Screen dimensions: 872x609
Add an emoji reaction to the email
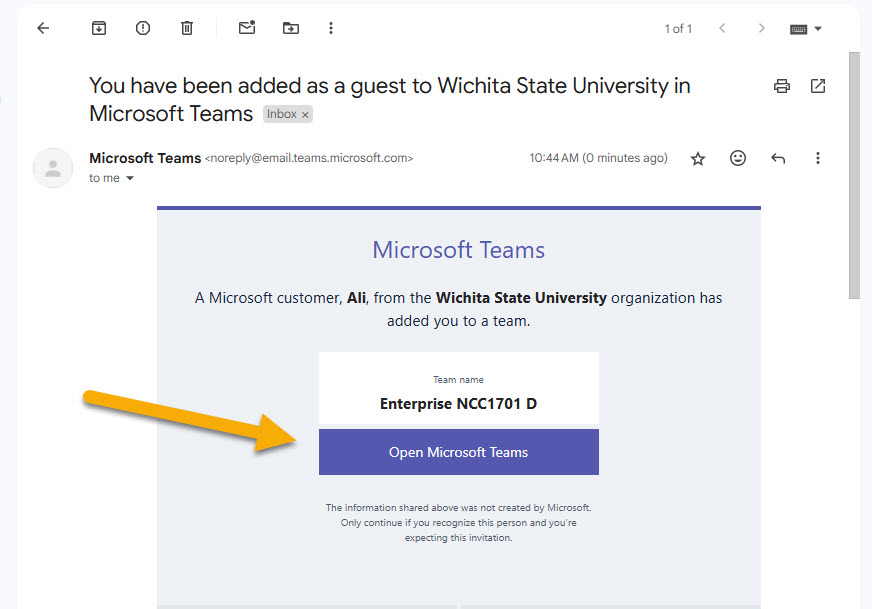click(738, 158)
